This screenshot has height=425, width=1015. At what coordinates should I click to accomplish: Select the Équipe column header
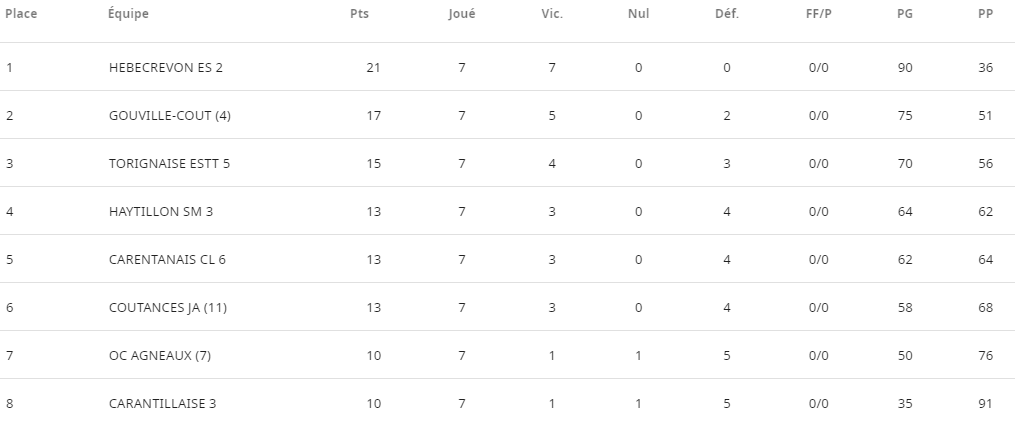[128, 14]
